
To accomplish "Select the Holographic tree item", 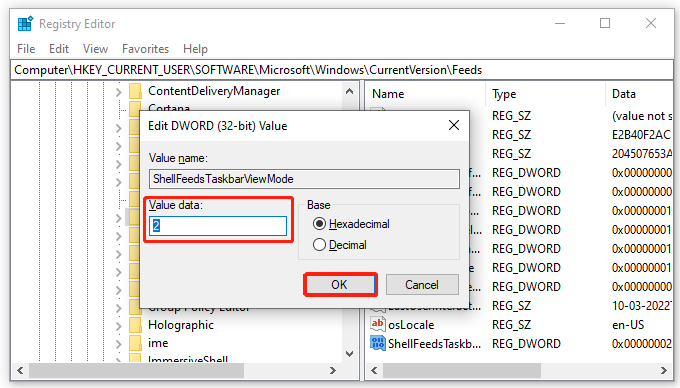I will [x=181, y=325].
